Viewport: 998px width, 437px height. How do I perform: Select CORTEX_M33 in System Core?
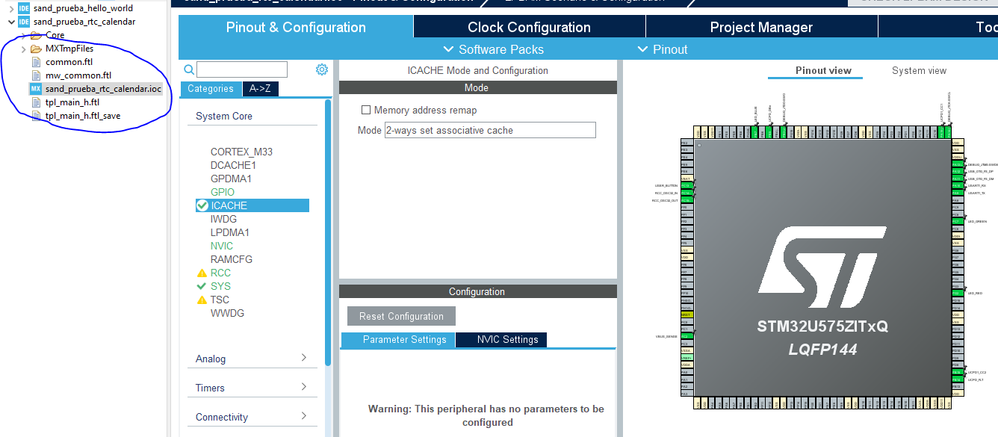pyautogui.click(x=241, y=152)
